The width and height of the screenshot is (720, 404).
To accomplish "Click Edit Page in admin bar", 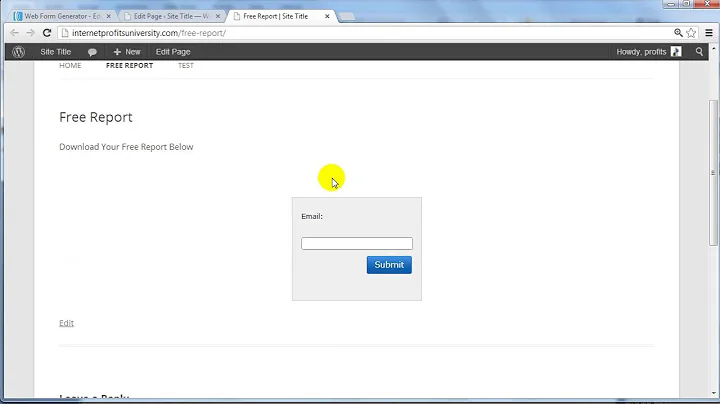I will [x=173, y=52].
